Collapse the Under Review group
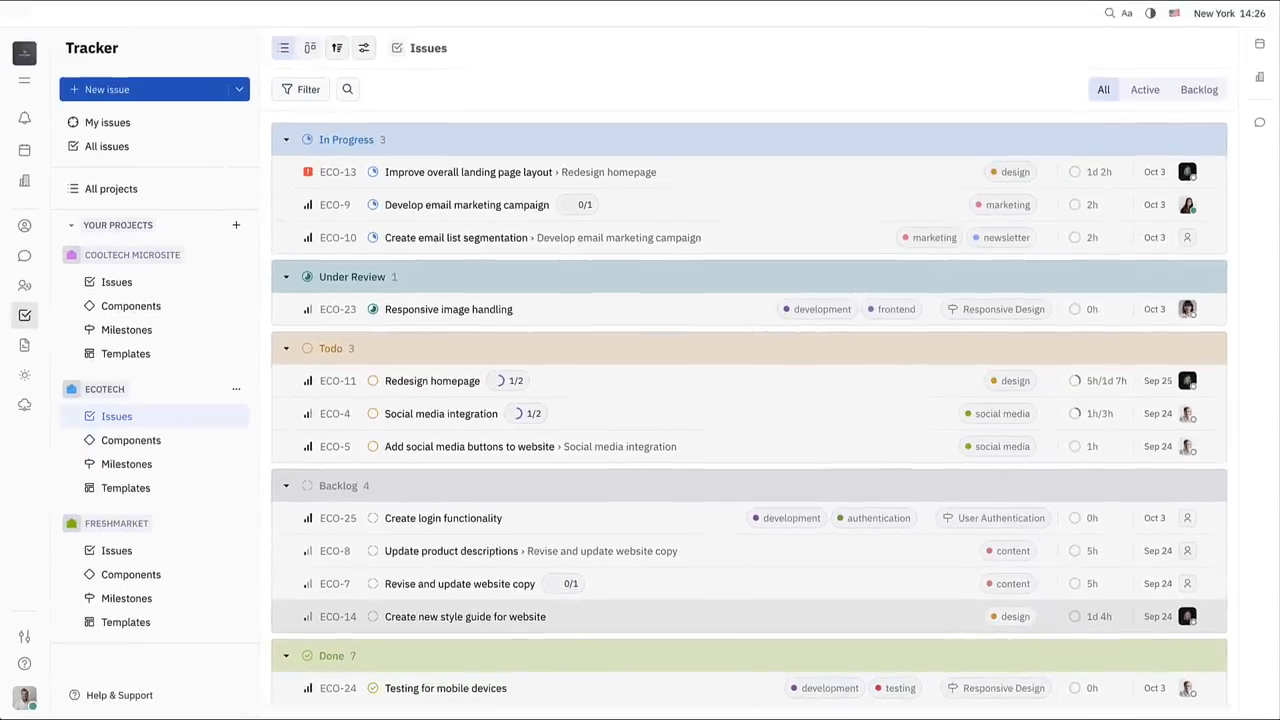 (x=286, y=277)
